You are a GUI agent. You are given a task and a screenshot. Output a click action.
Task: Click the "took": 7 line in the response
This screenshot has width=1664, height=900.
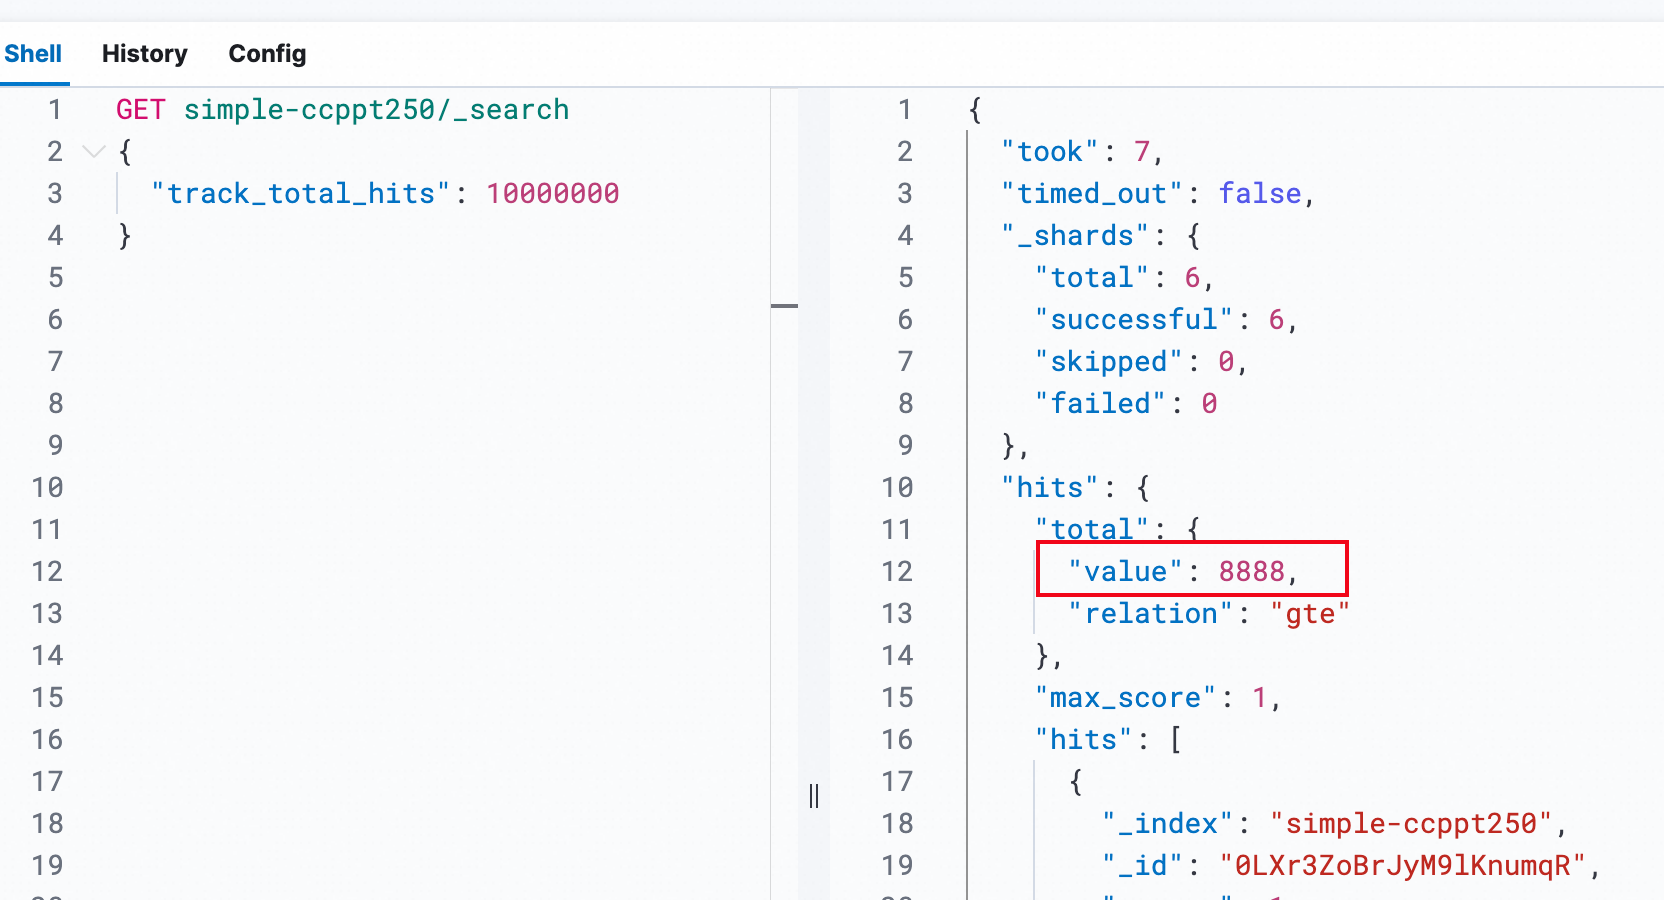point(1083,152)
